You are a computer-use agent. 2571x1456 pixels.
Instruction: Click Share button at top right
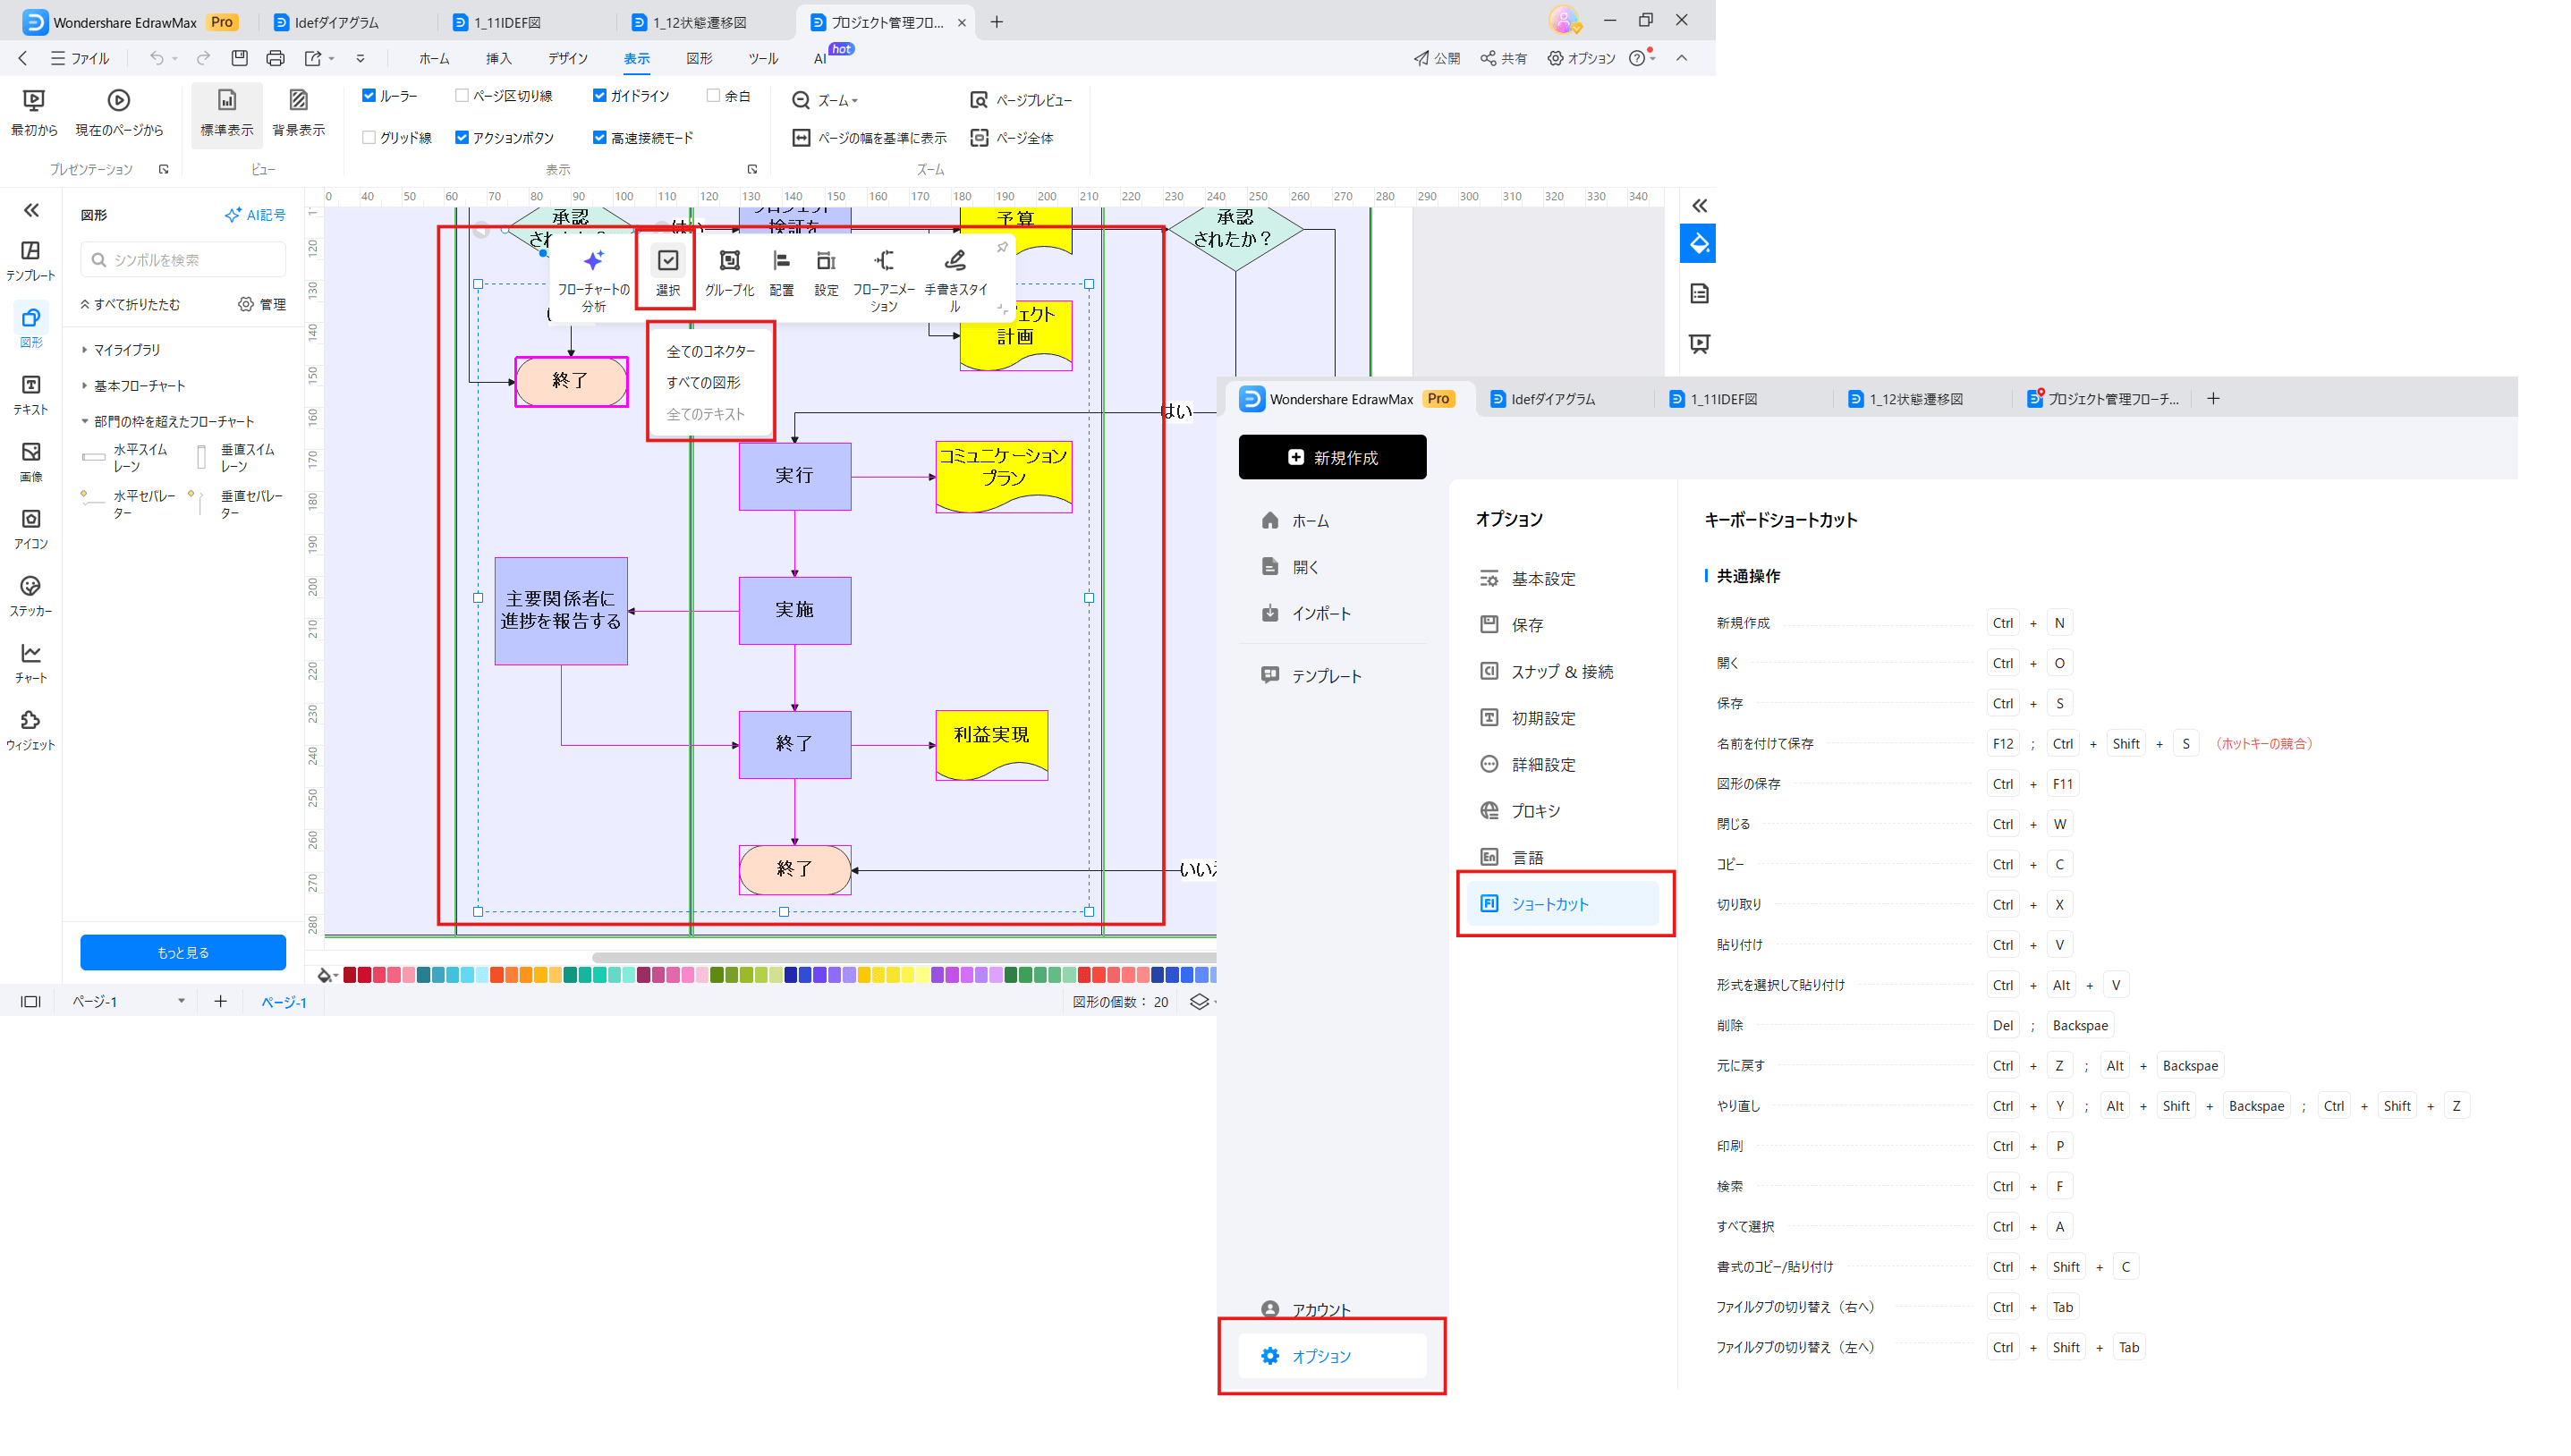tap(1503, 58)
